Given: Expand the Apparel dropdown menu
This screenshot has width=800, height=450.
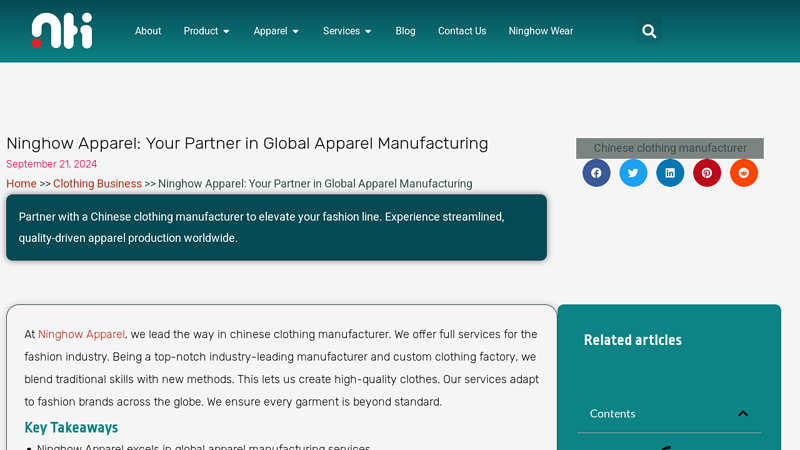Looking at the screenshot, I should click(276, 31).
